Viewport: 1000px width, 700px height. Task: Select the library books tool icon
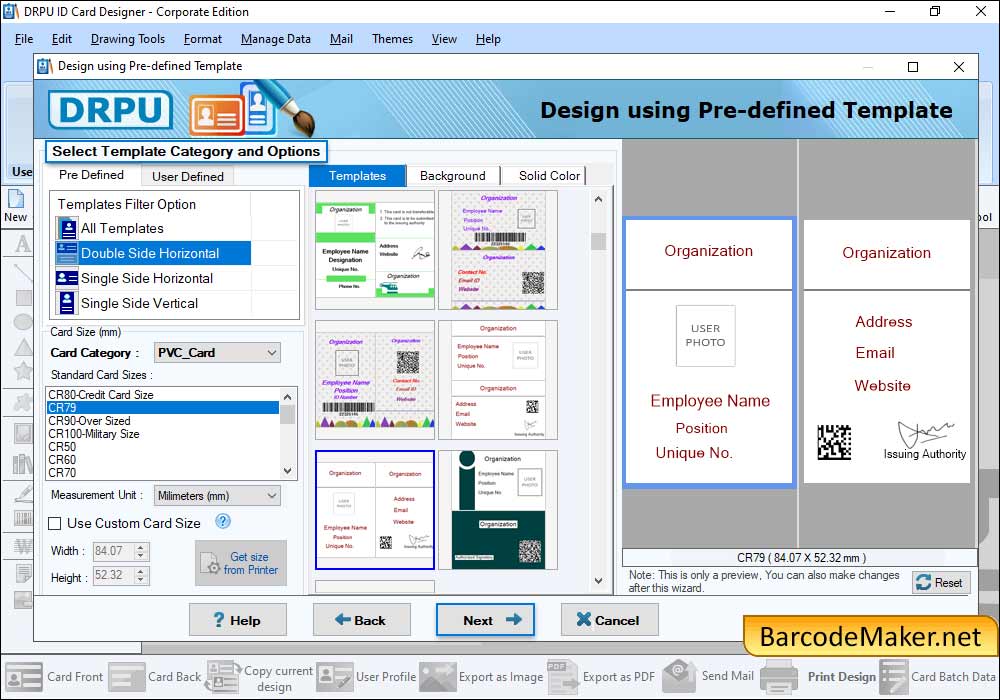pyautogui.click(x=23, y=463)
